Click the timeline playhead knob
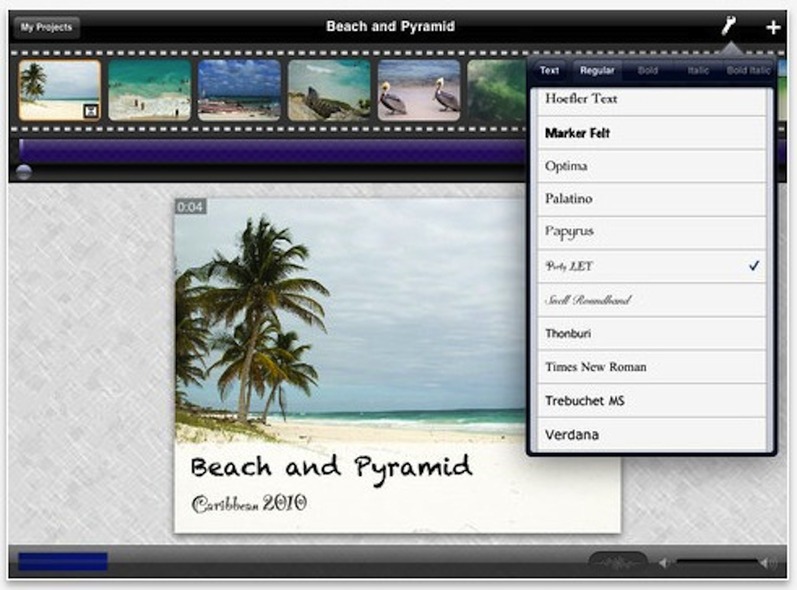 click(x=24, y=172)
